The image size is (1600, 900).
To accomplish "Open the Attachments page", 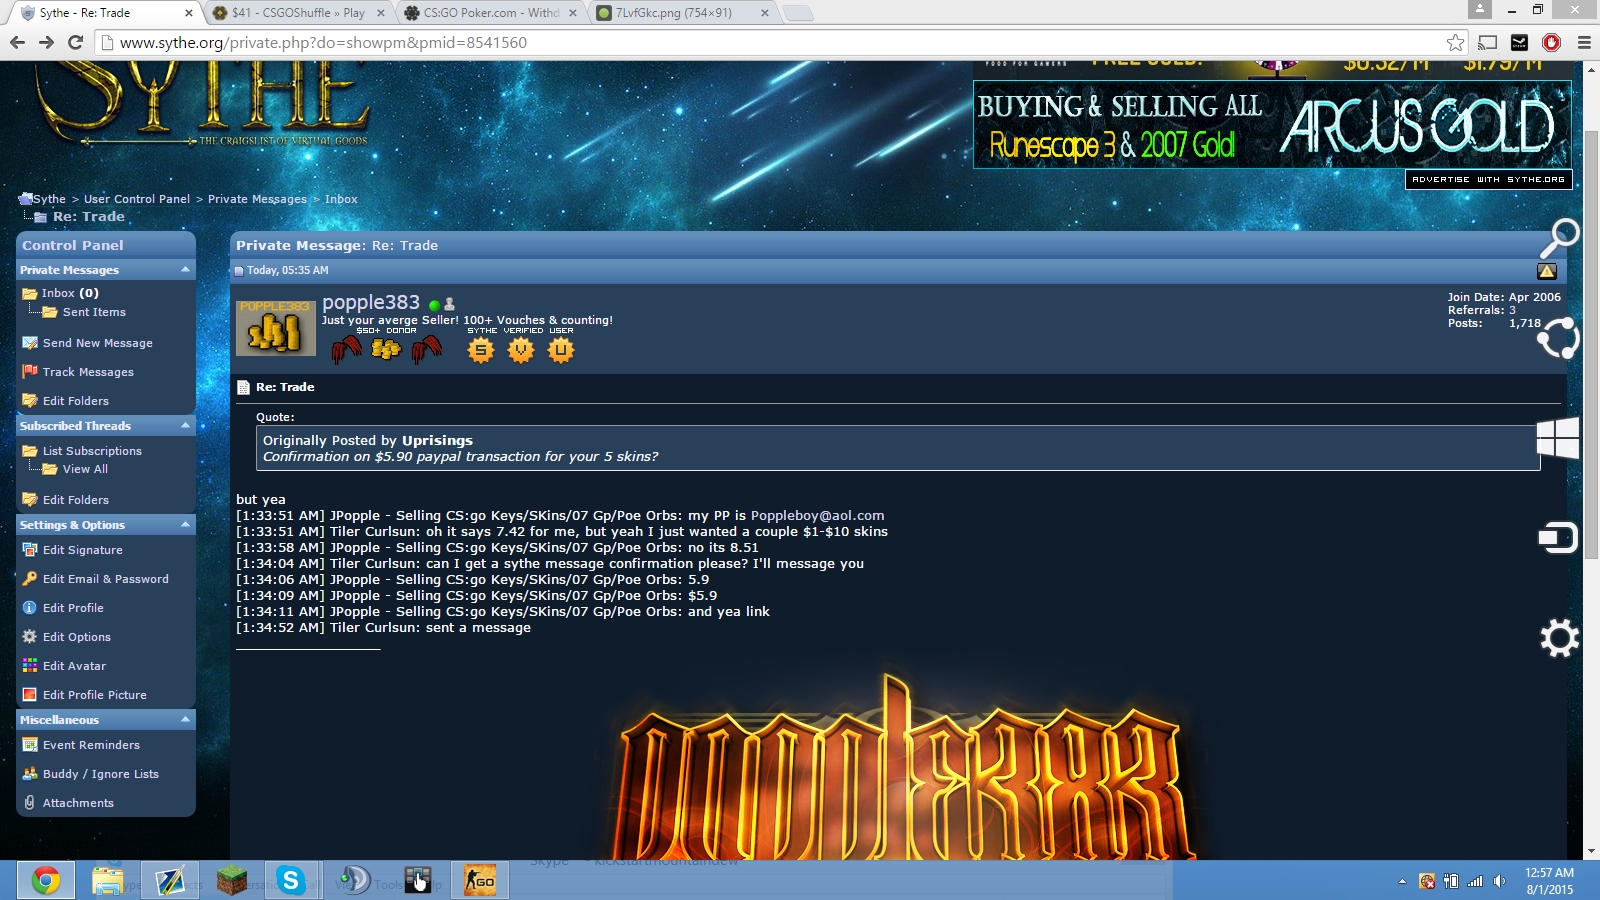I will click(x=78, y=803).
